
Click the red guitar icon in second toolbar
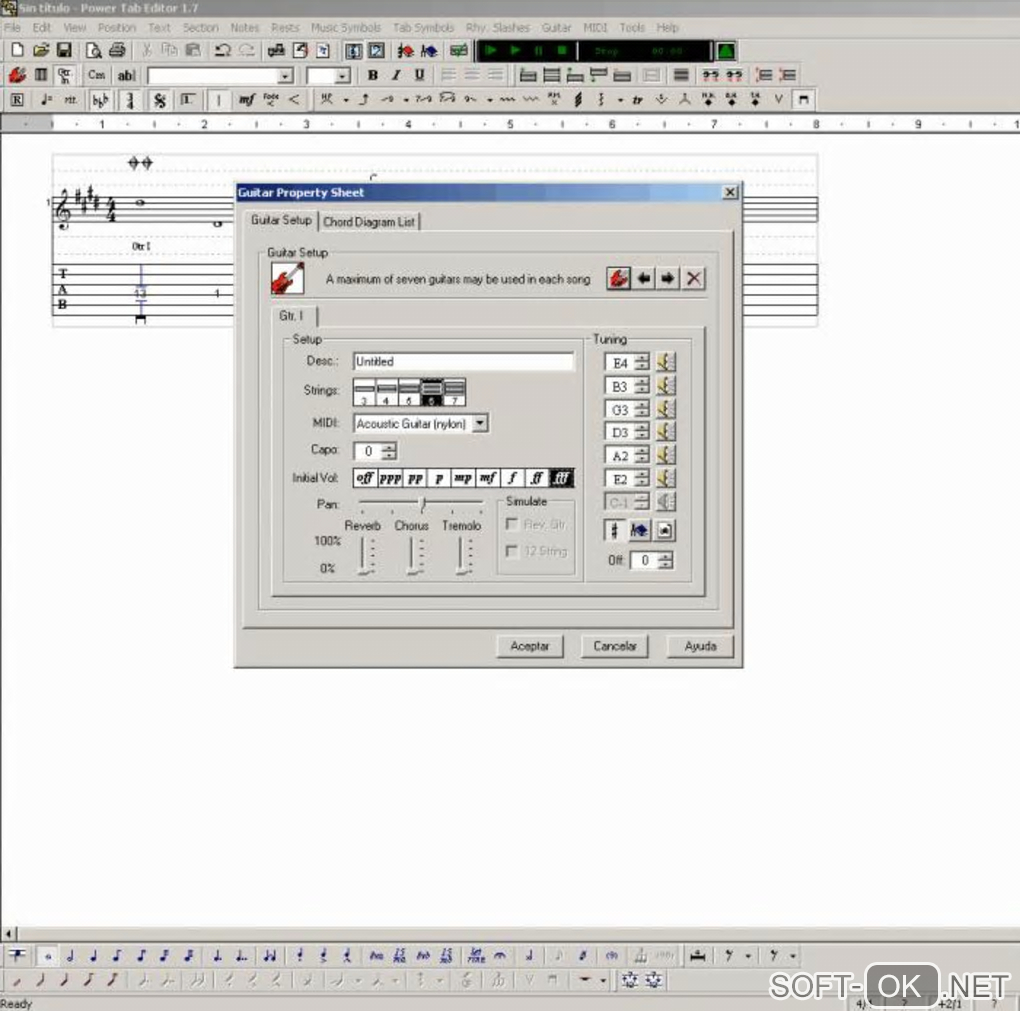pyautogui.click(x=17, y=75)
